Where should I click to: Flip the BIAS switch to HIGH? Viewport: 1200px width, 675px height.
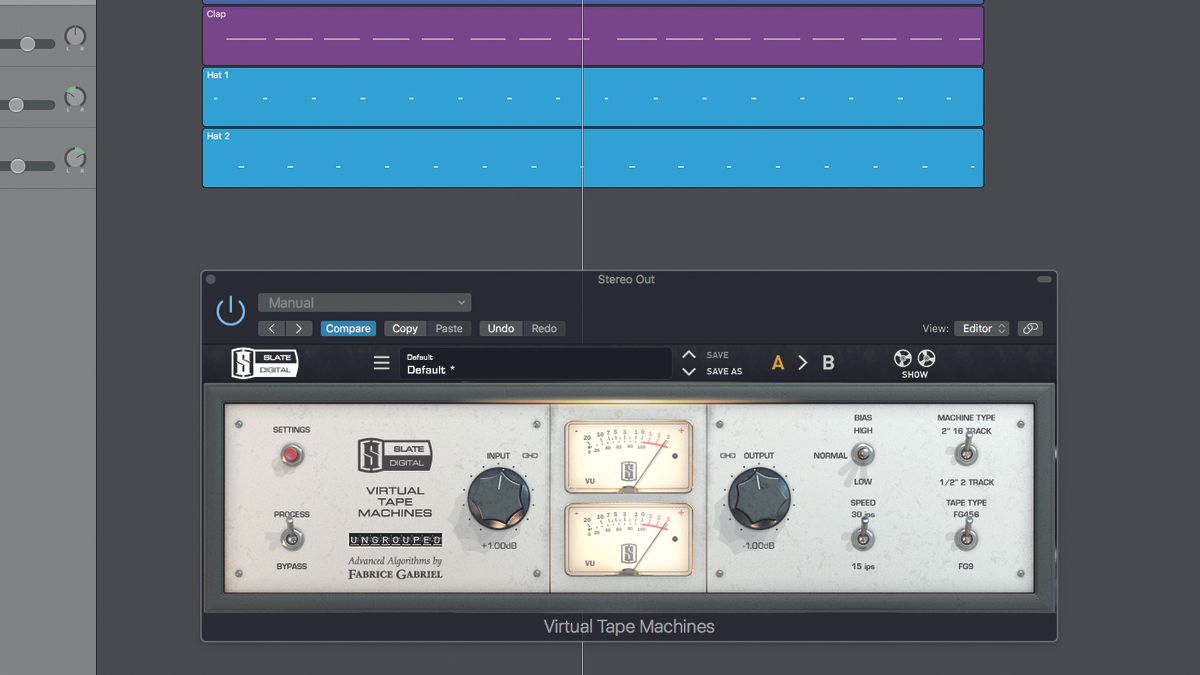pos(861,450)
